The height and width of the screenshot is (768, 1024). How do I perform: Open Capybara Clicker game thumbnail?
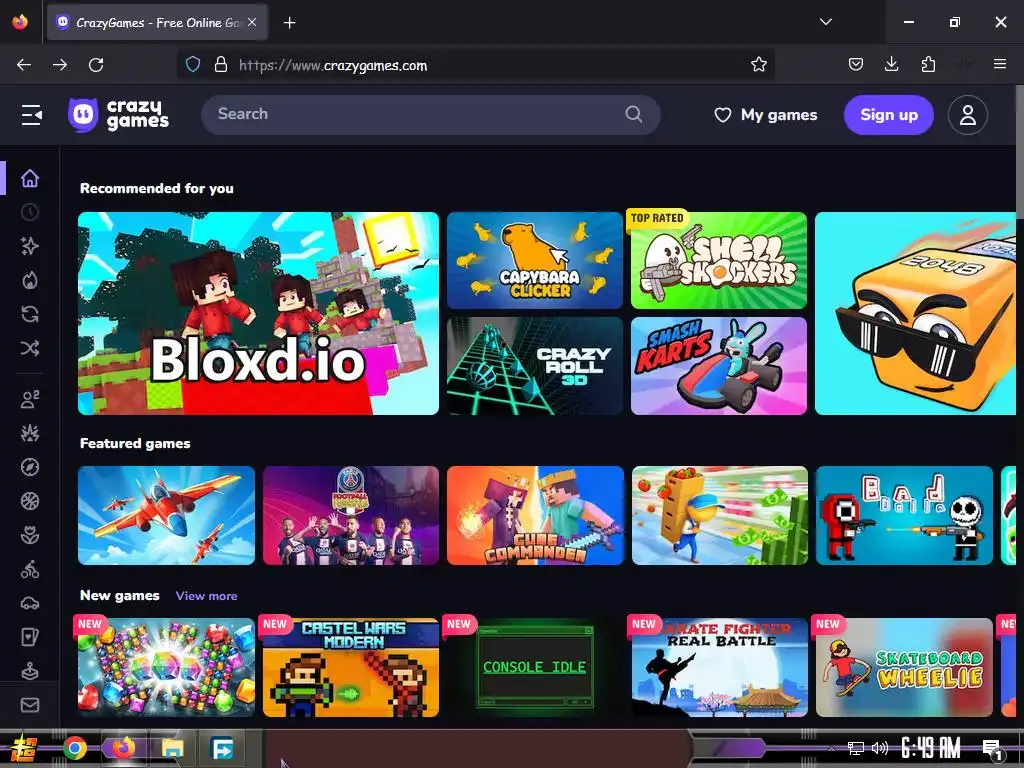[535, 261]
